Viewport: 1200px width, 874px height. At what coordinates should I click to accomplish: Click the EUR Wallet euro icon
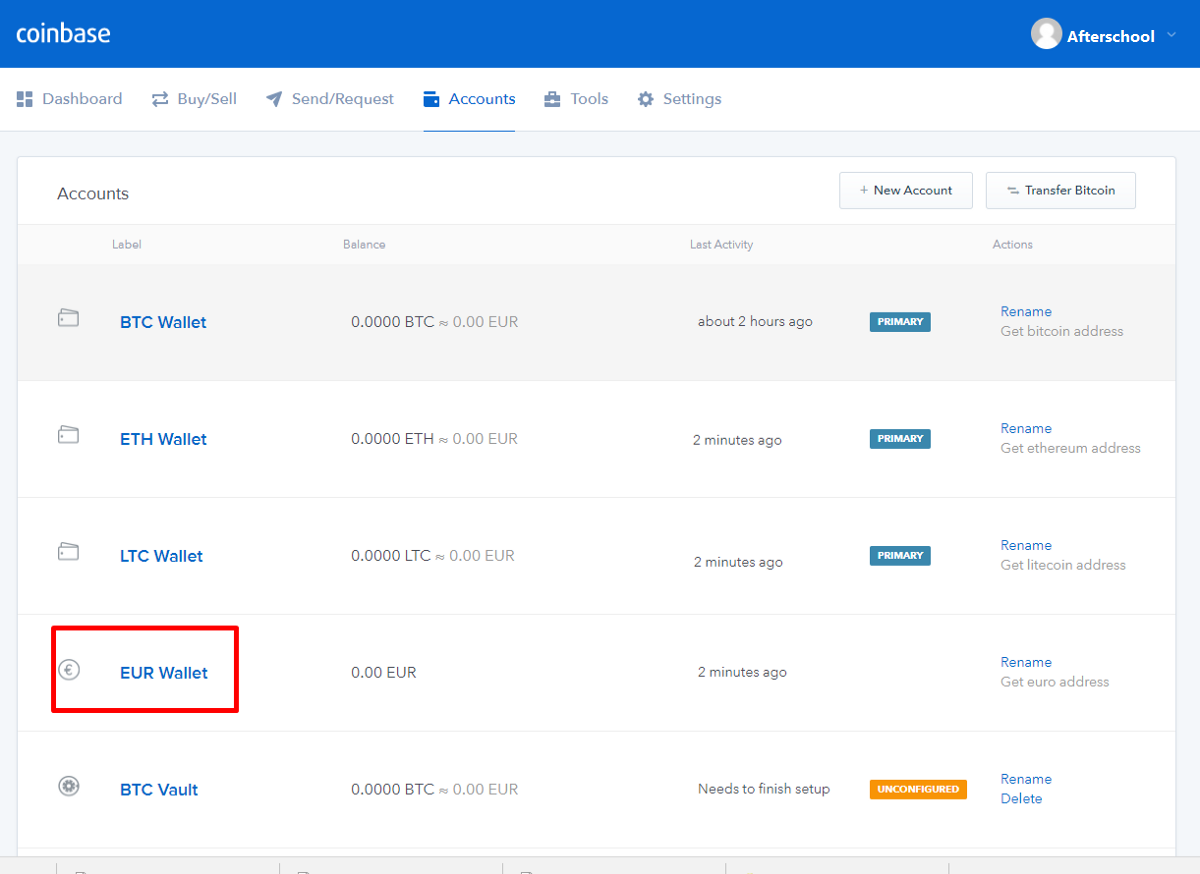[69, 670]
